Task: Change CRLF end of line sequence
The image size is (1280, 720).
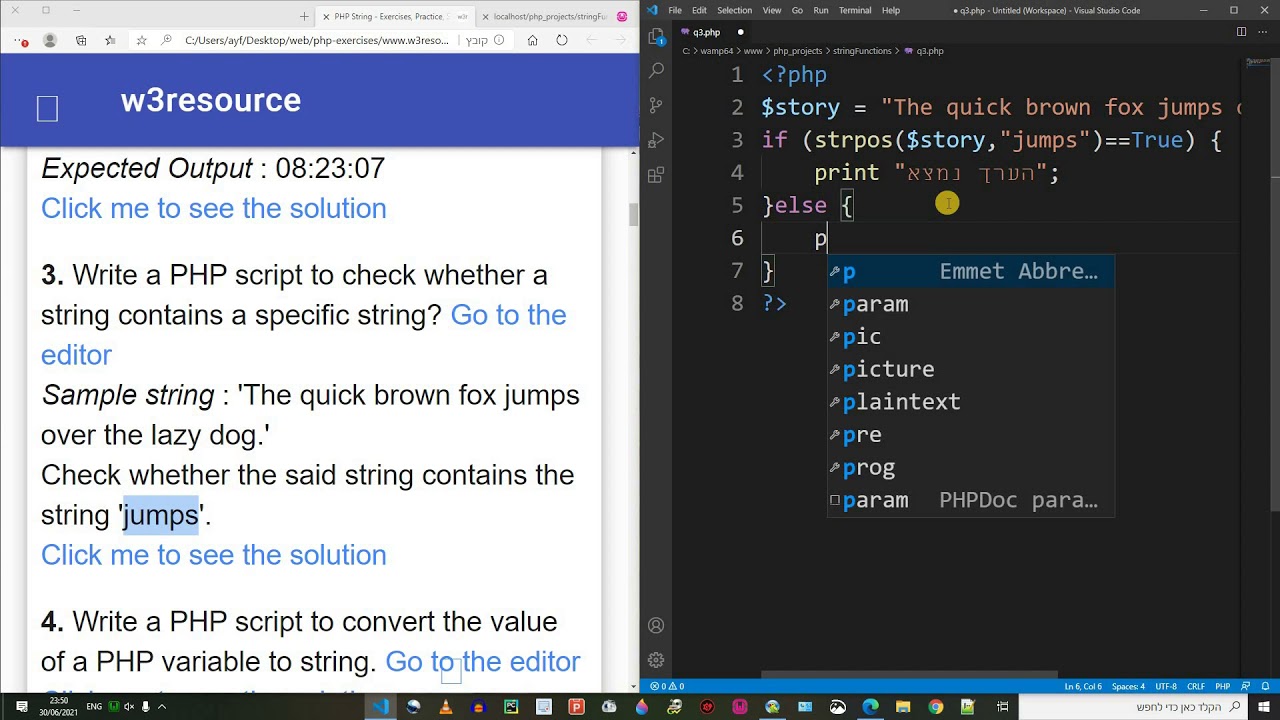Action: pyautogui.click(x=1195, y=686)
